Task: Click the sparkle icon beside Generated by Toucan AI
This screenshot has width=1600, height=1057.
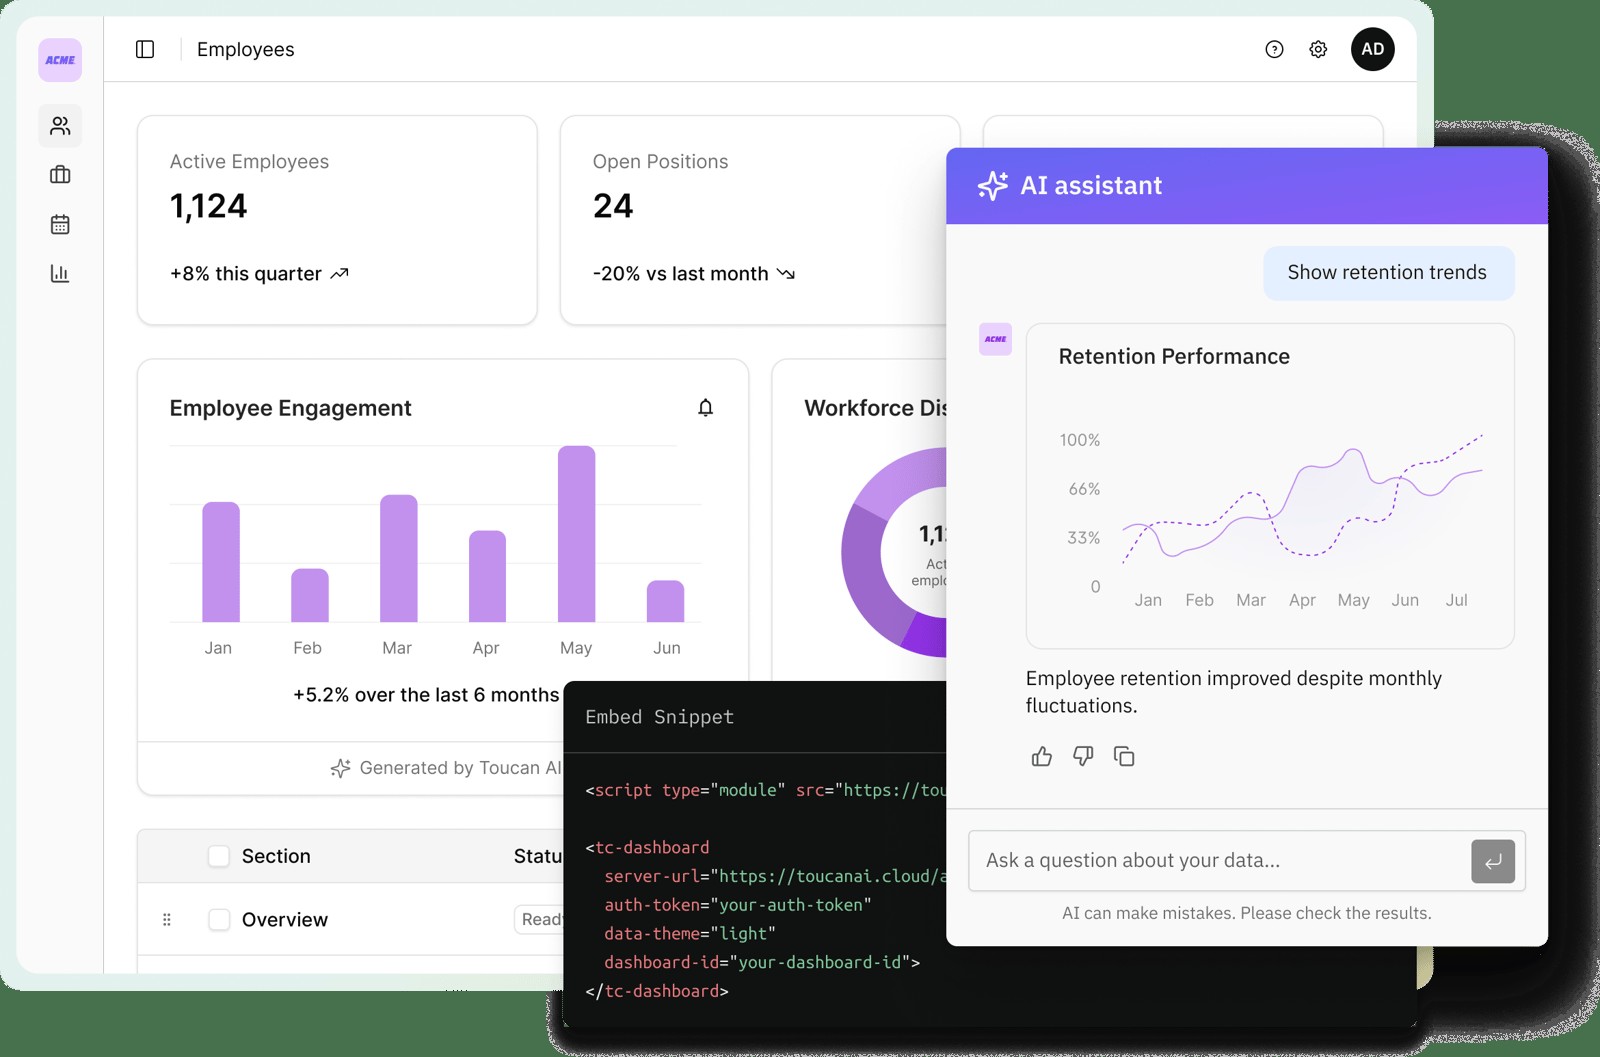Action: 340,768
